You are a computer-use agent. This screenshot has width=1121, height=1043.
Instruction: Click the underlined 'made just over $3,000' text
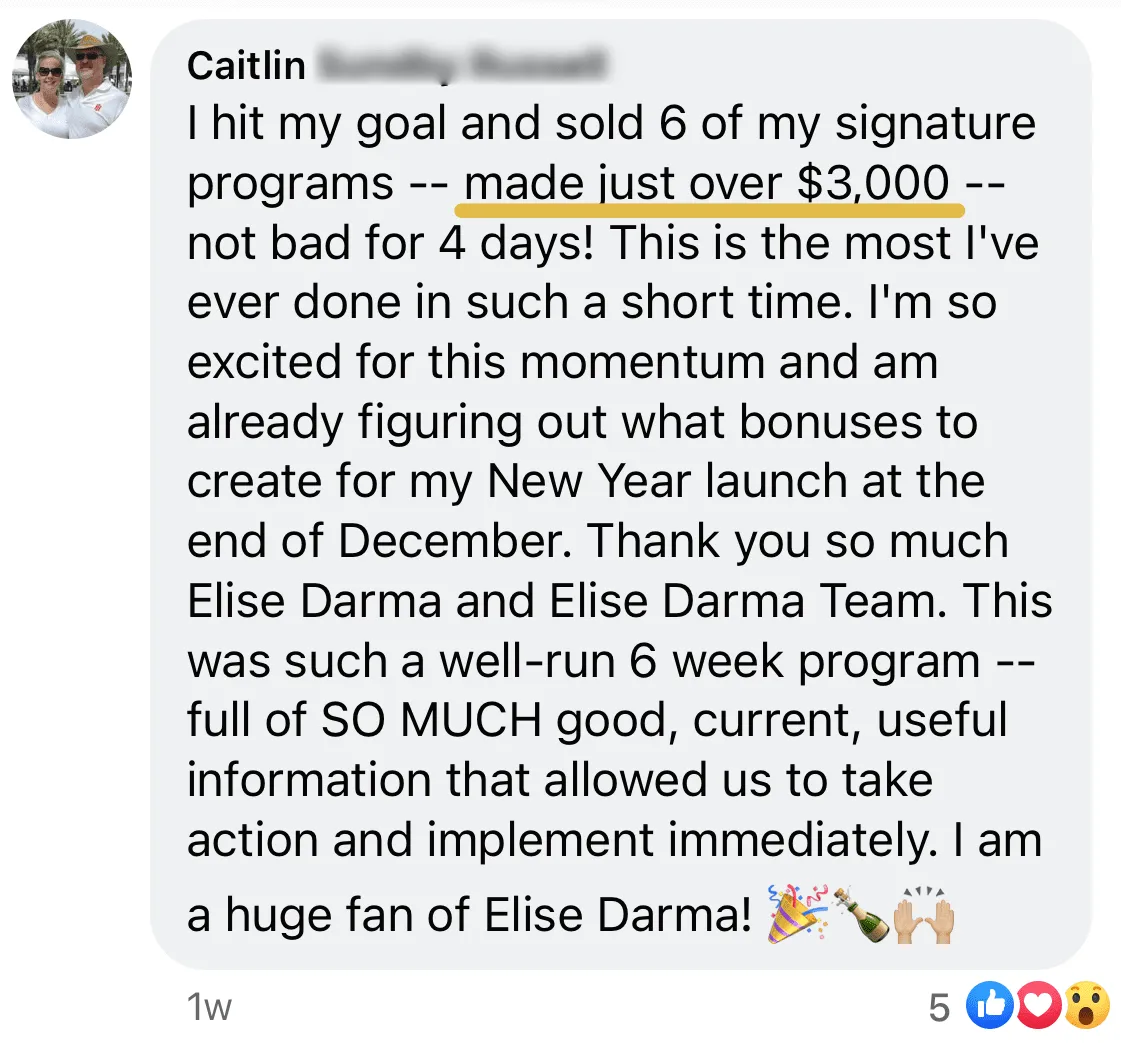706,183
